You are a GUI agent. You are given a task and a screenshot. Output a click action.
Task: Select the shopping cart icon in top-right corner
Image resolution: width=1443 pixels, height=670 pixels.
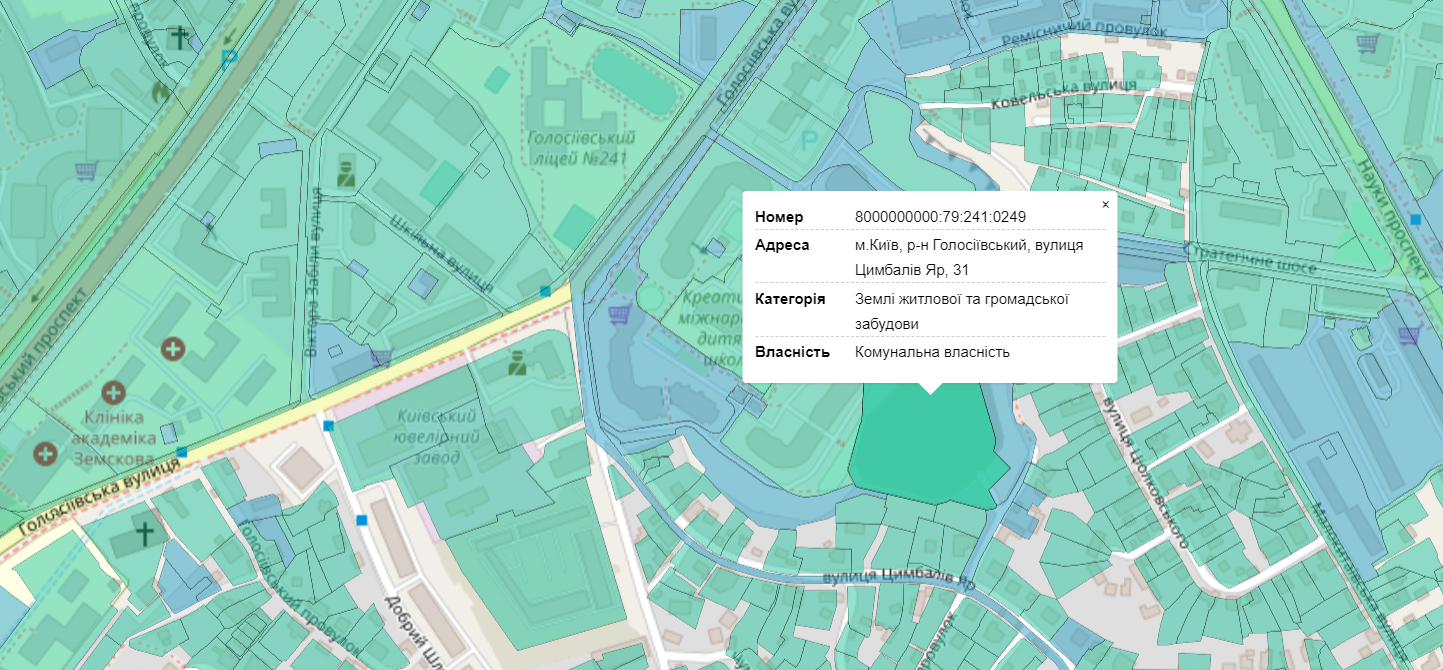coord(1367,44)
